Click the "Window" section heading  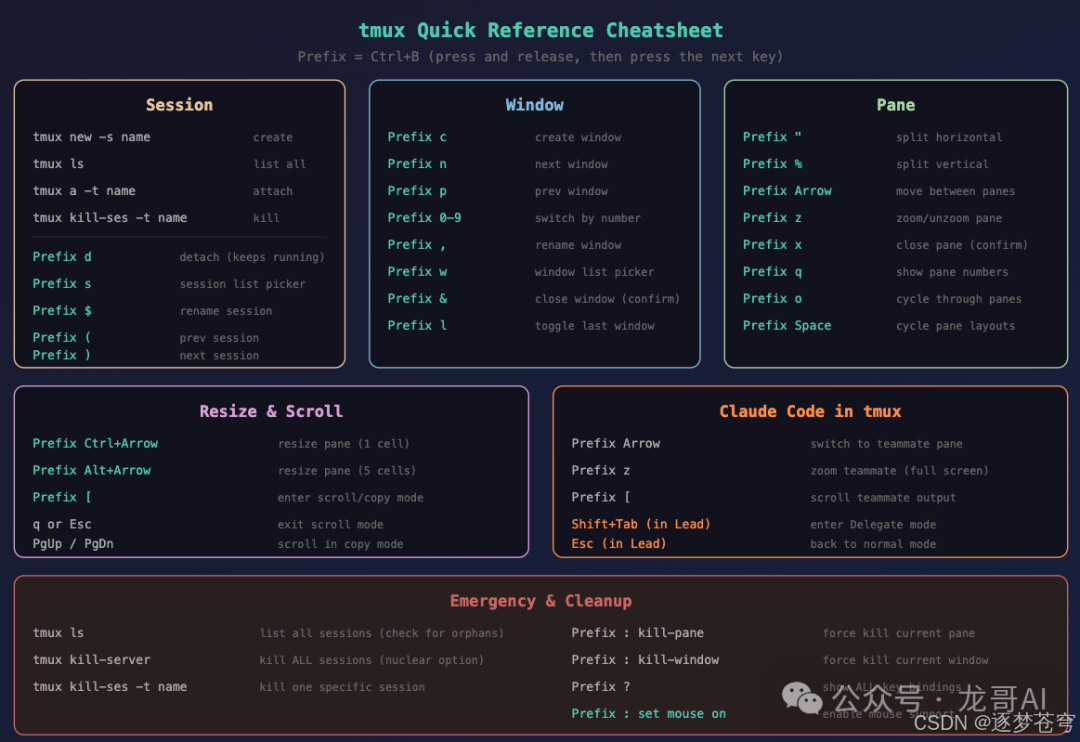point(534,105)
